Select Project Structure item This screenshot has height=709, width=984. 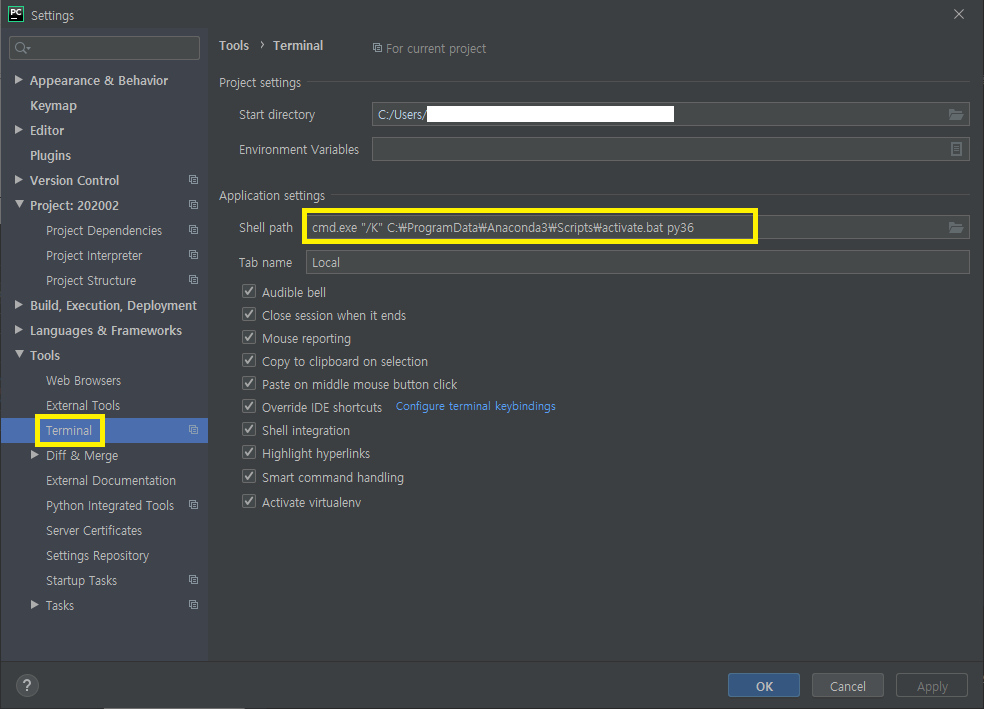point(90,280)
